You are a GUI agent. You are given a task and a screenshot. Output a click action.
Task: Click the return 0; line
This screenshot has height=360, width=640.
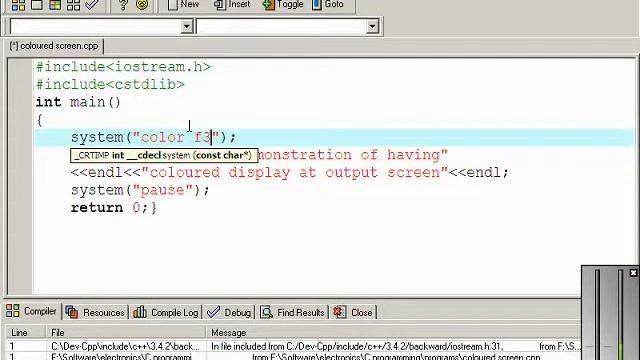click(113, 207)
